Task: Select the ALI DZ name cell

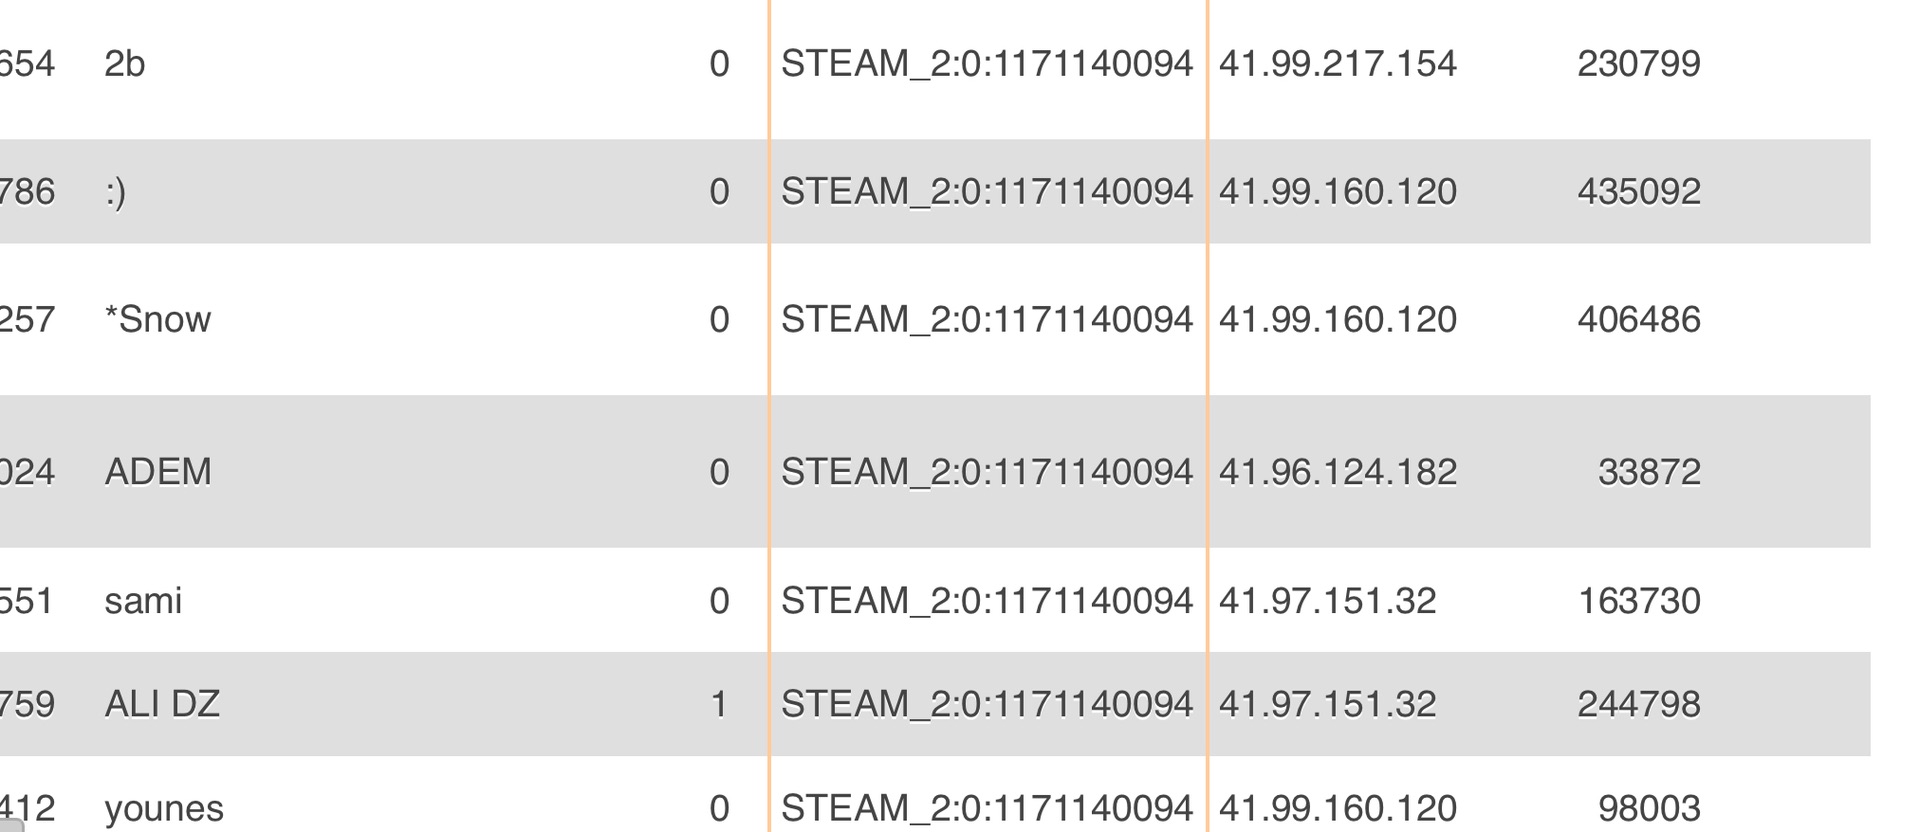Action: click(162, 704)
